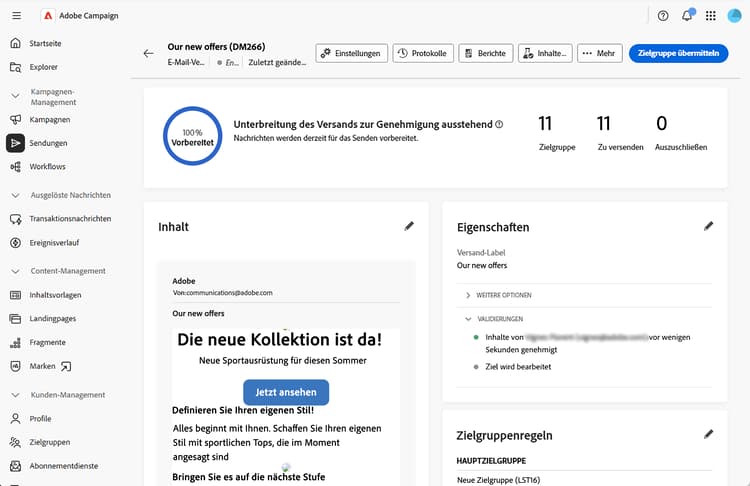This screenshot has height=486, width=750.
Task: Click the Zielgruppen audiences icon
Action: [16, 442]
